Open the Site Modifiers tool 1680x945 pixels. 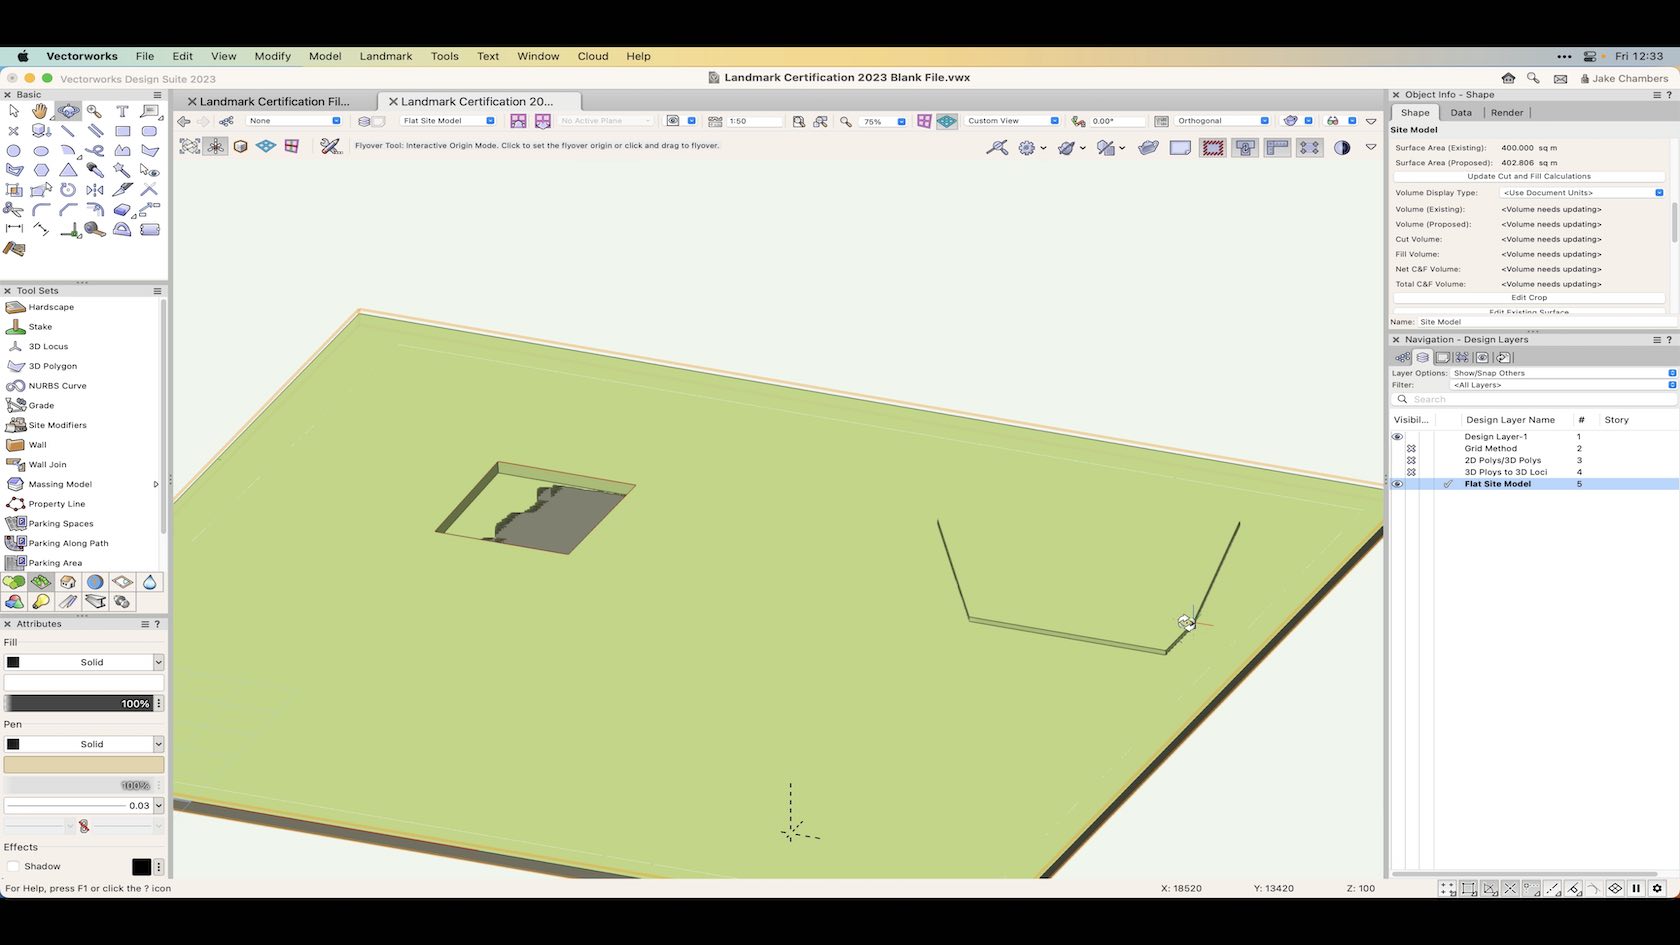point(58,425)
